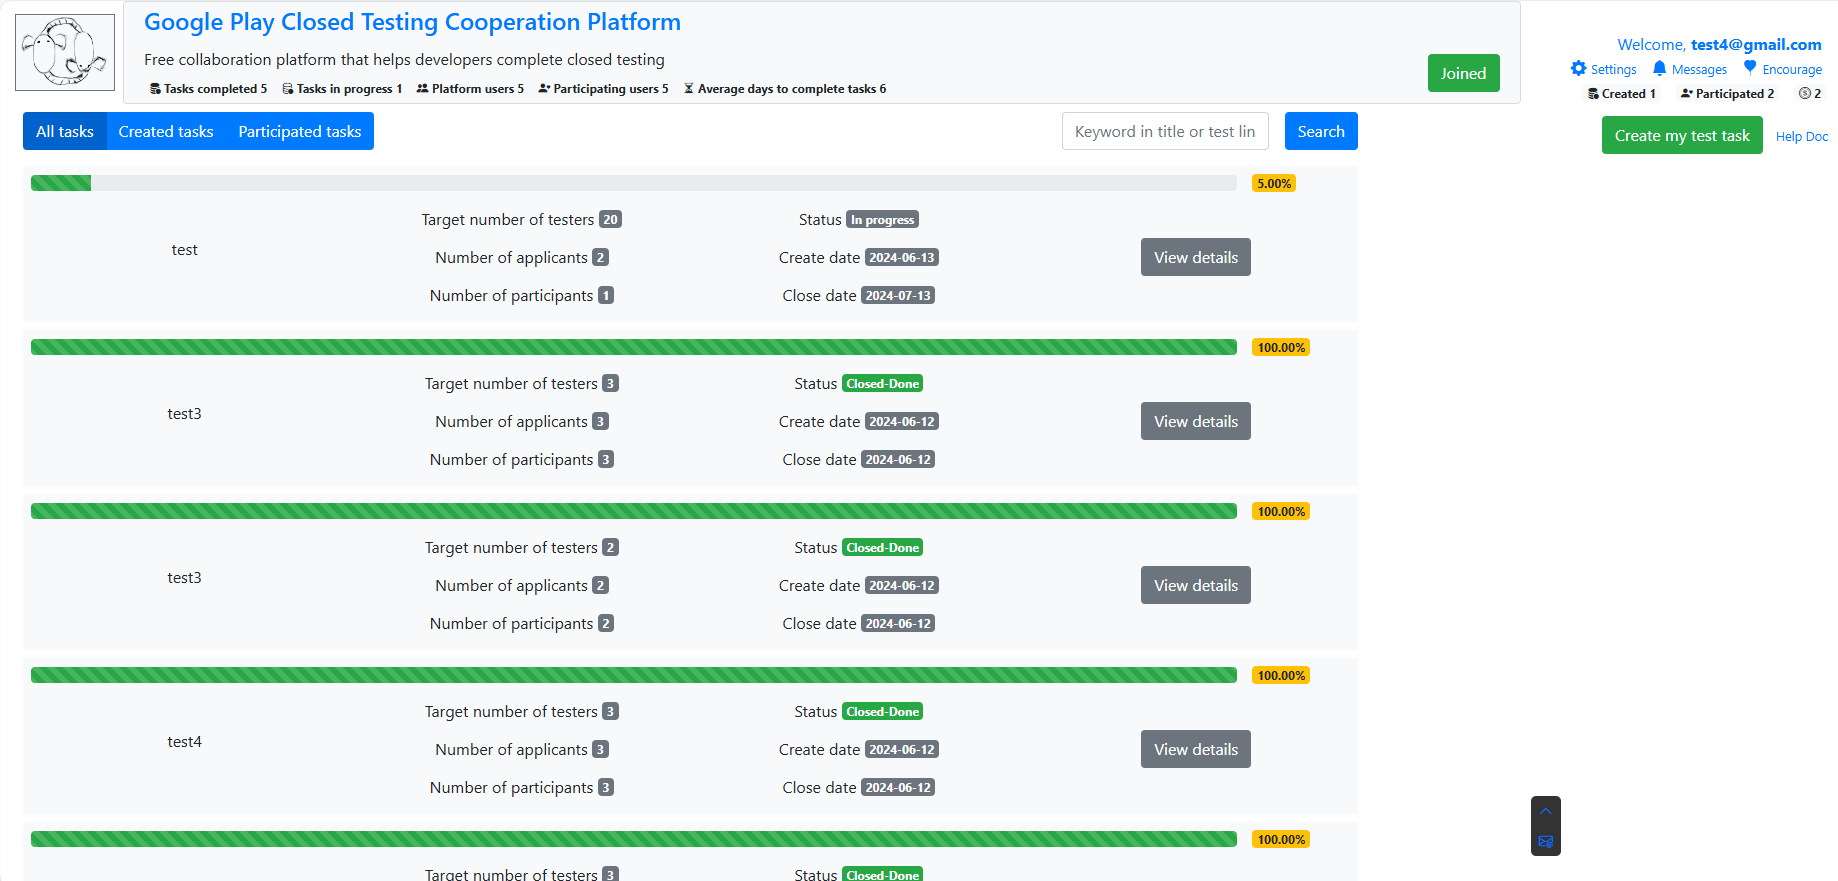This screenshot has height=881, width=1838.
Task: Click the Tasks completed icon
Action: click(155, 89)
